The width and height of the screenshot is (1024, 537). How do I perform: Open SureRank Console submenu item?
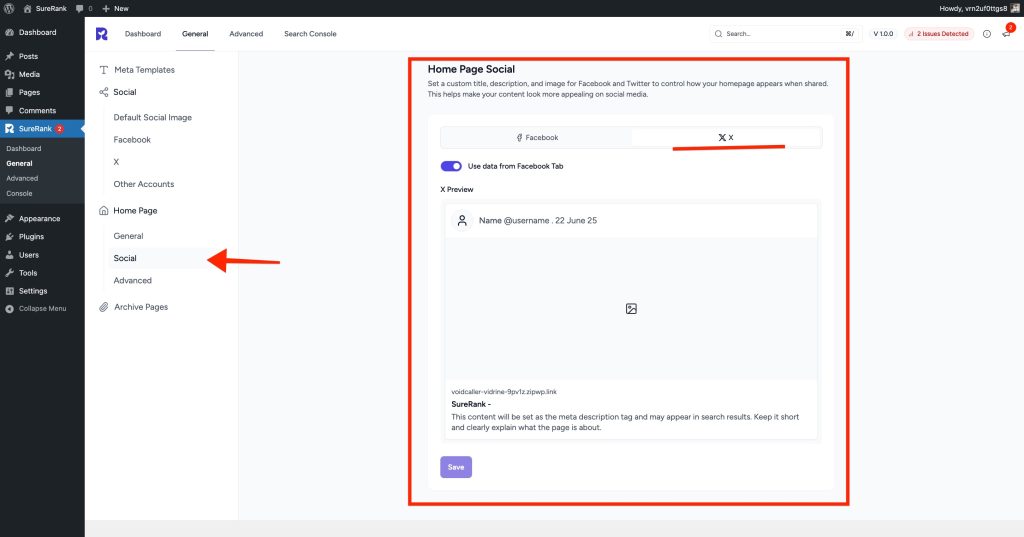pyautogui.click(x=19, y=193)
